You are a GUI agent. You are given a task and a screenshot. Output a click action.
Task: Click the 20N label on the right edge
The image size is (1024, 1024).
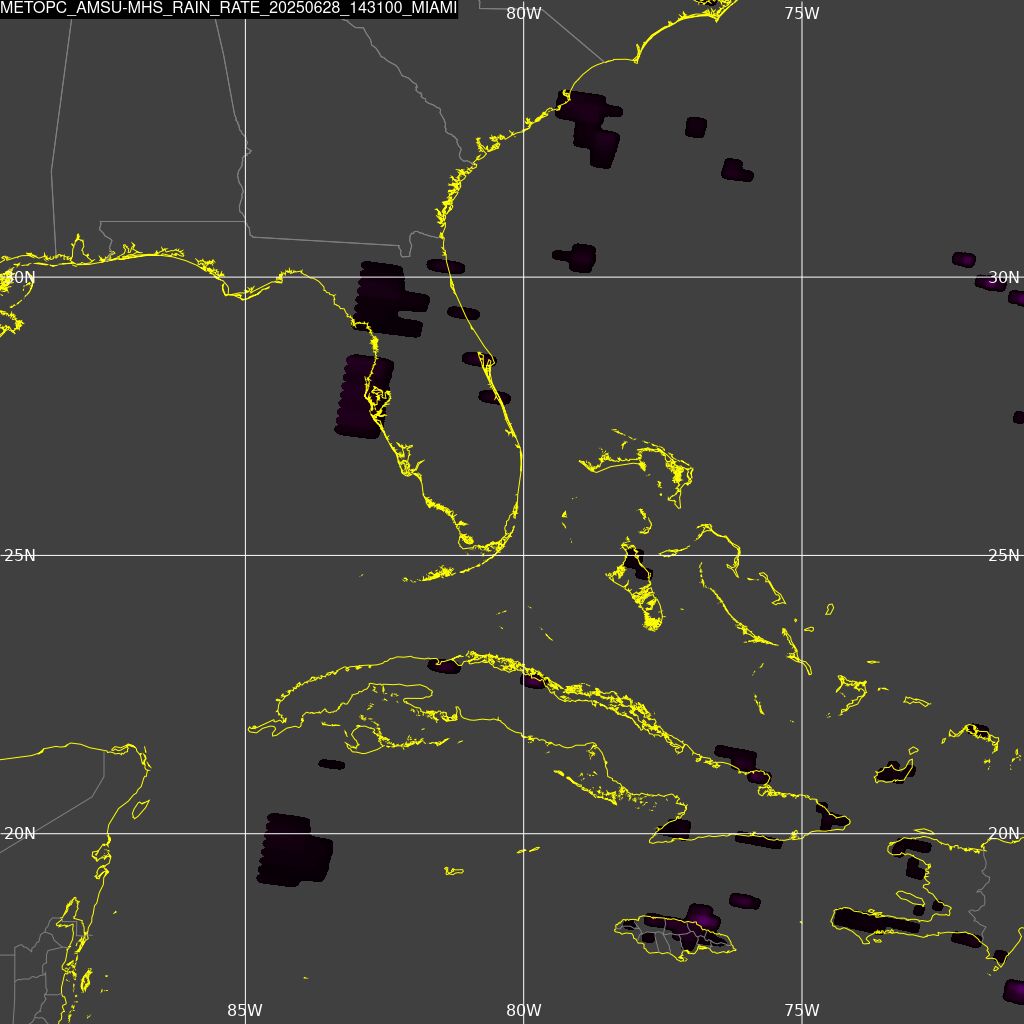[x=1004, y=834]
